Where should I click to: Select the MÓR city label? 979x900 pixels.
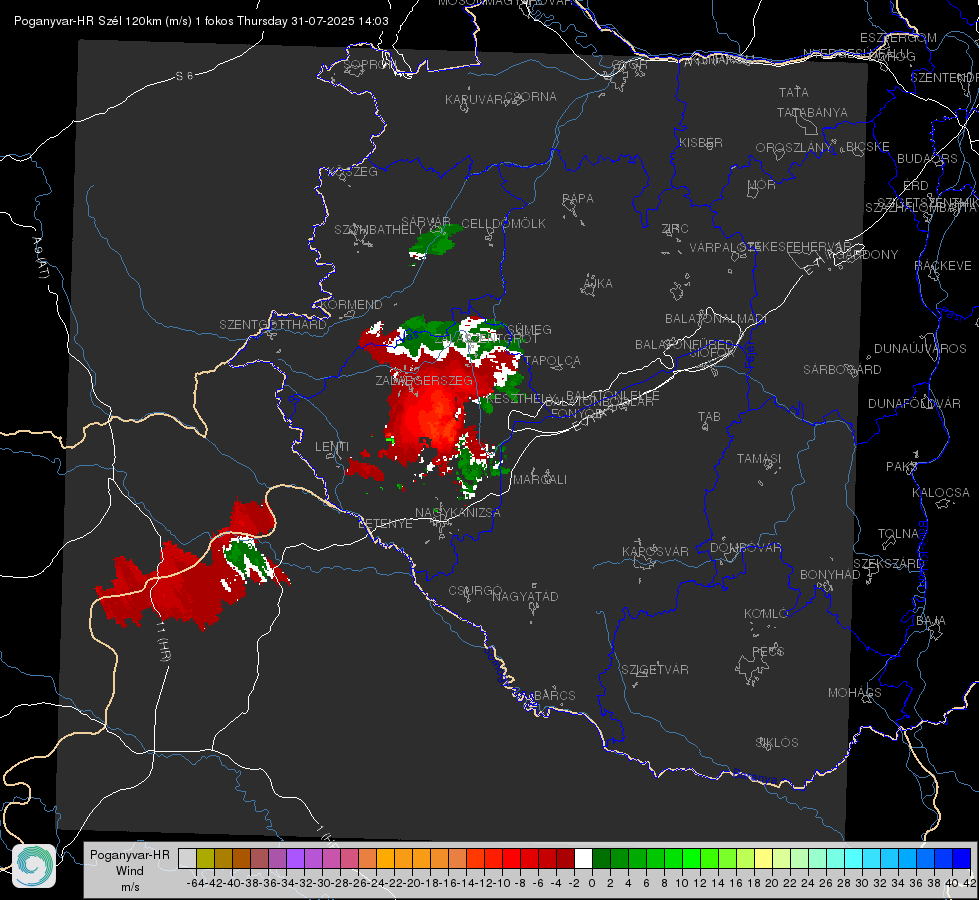[x=762, y=184]
